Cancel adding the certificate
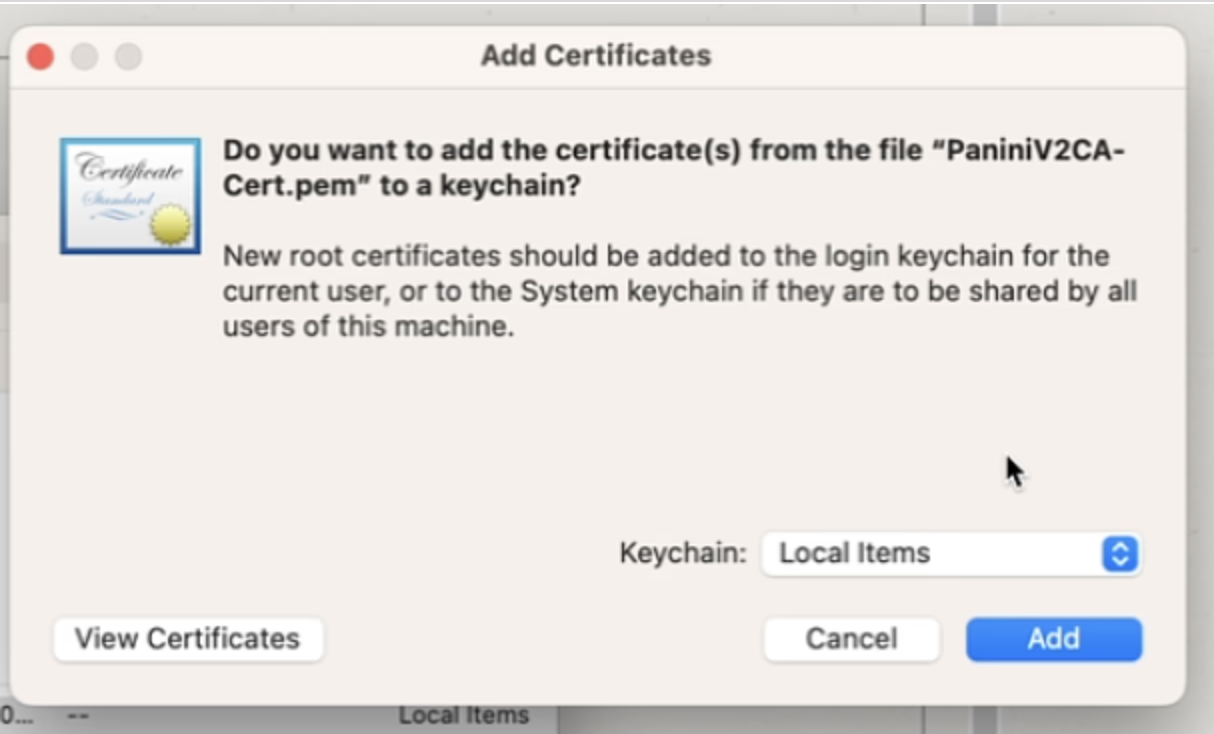 [x=851, y=639]
